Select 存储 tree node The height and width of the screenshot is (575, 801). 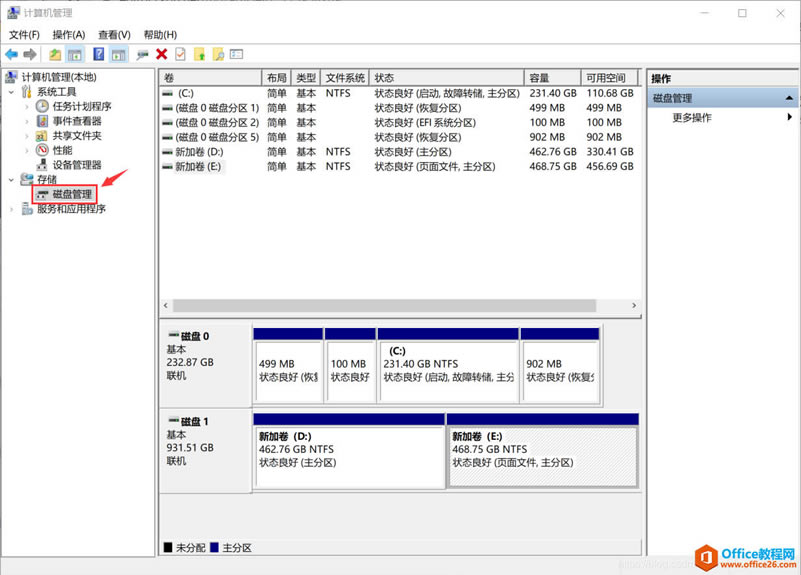[46, 179]
